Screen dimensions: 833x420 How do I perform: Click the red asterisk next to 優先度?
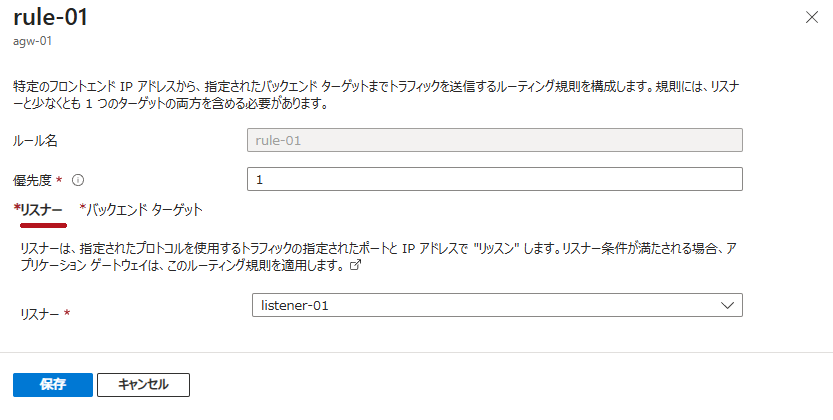point(59,180)
